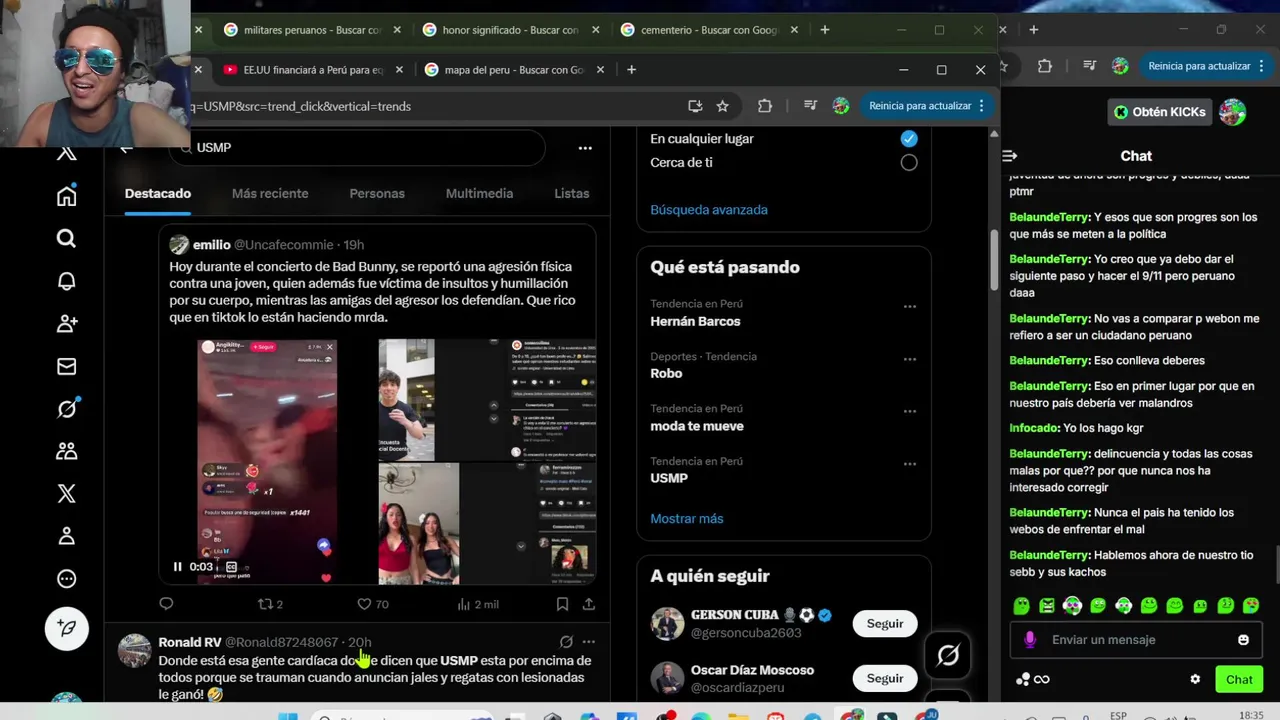Share emilio's post
This screenshot has height=720, width=1280.
click(x=589, y=604)
